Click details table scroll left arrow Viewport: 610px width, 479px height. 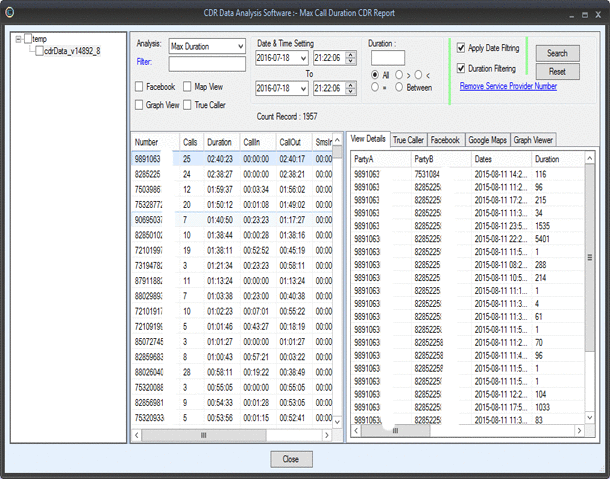tap(356, 430)
